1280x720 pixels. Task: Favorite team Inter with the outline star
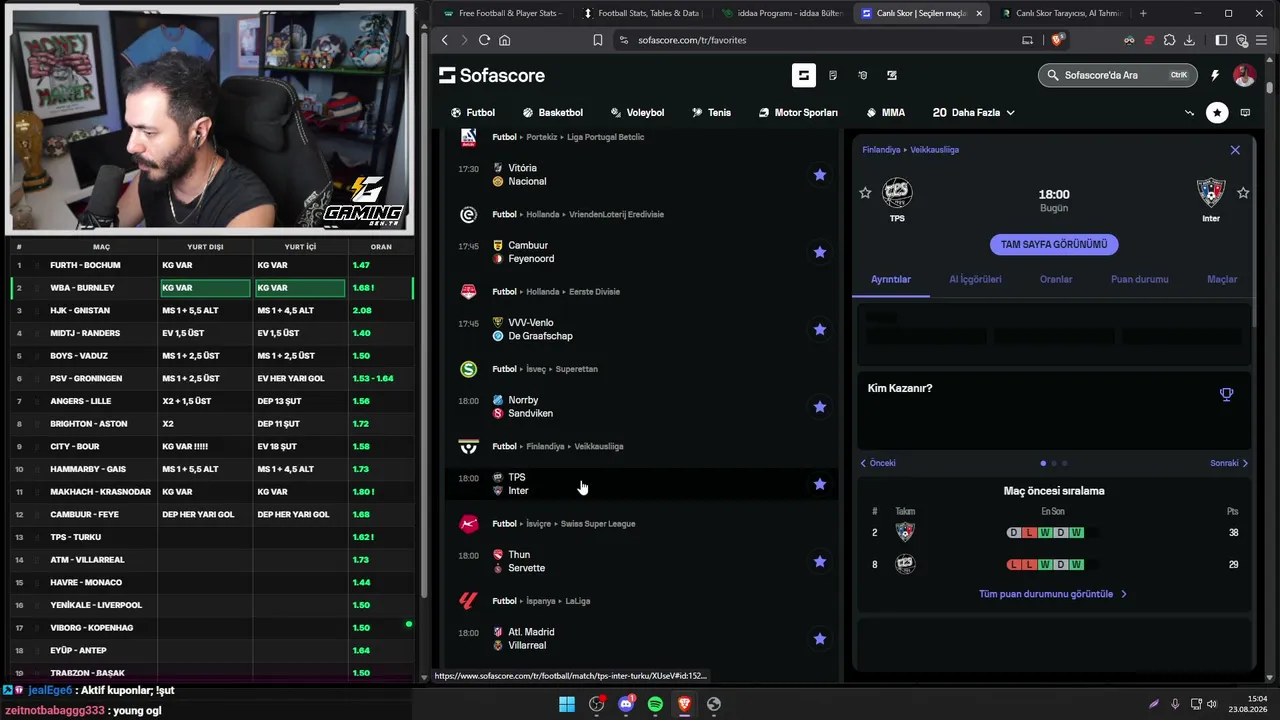1243,193
